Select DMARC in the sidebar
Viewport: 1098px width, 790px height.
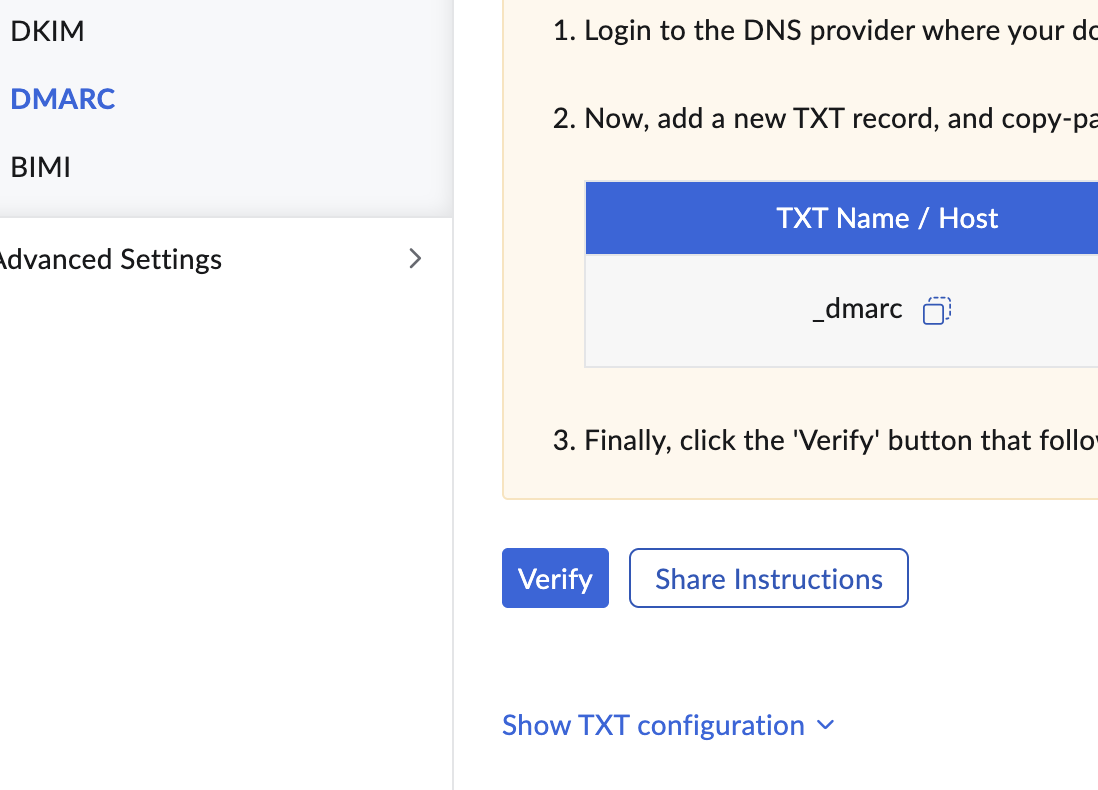click(x=62, y=99)
